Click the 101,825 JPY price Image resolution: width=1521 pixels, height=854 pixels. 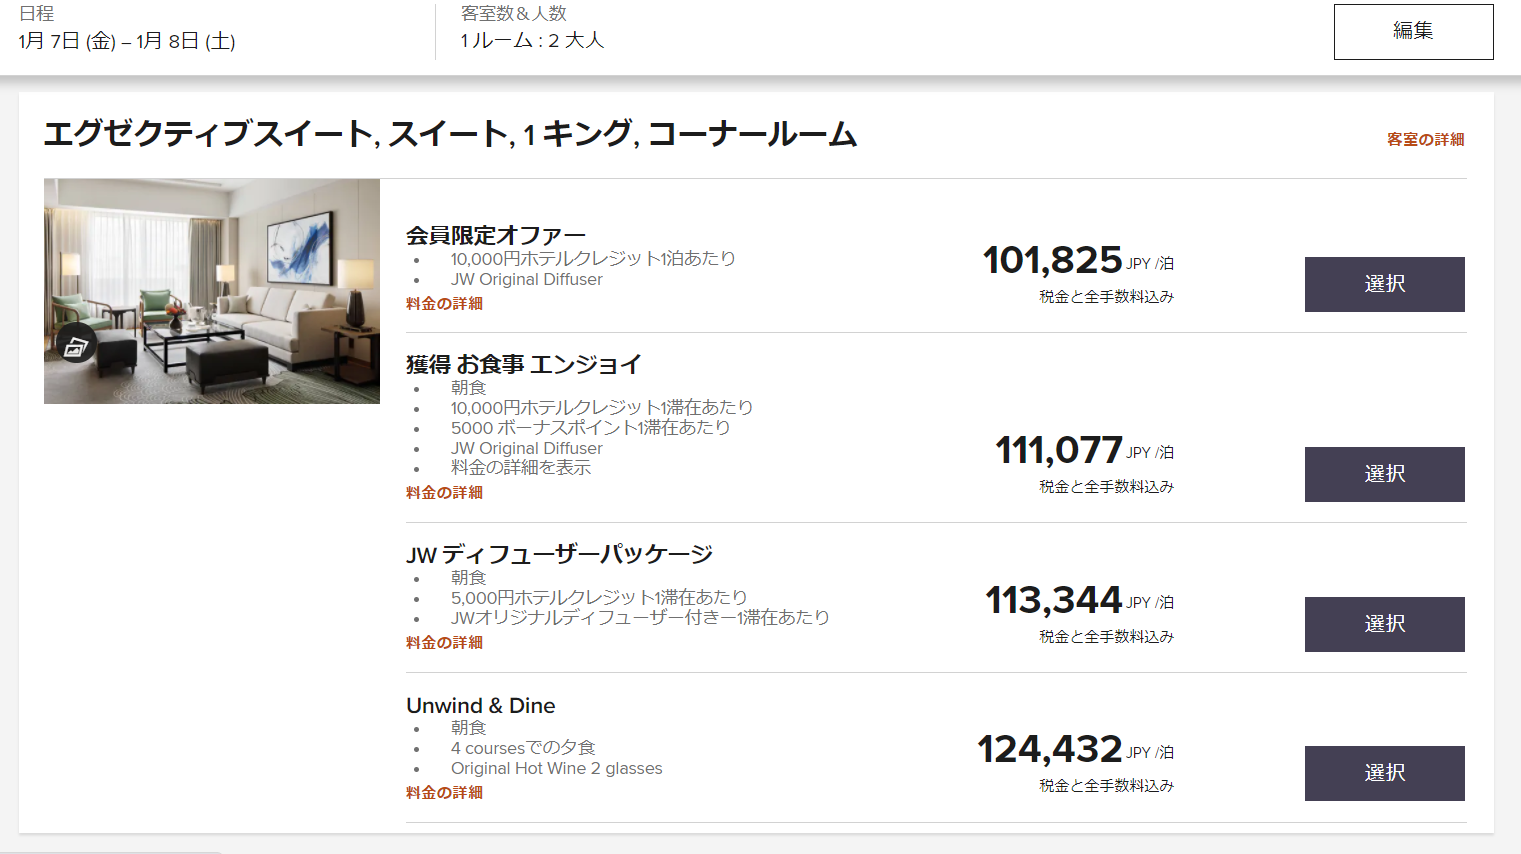[1053, 261]
